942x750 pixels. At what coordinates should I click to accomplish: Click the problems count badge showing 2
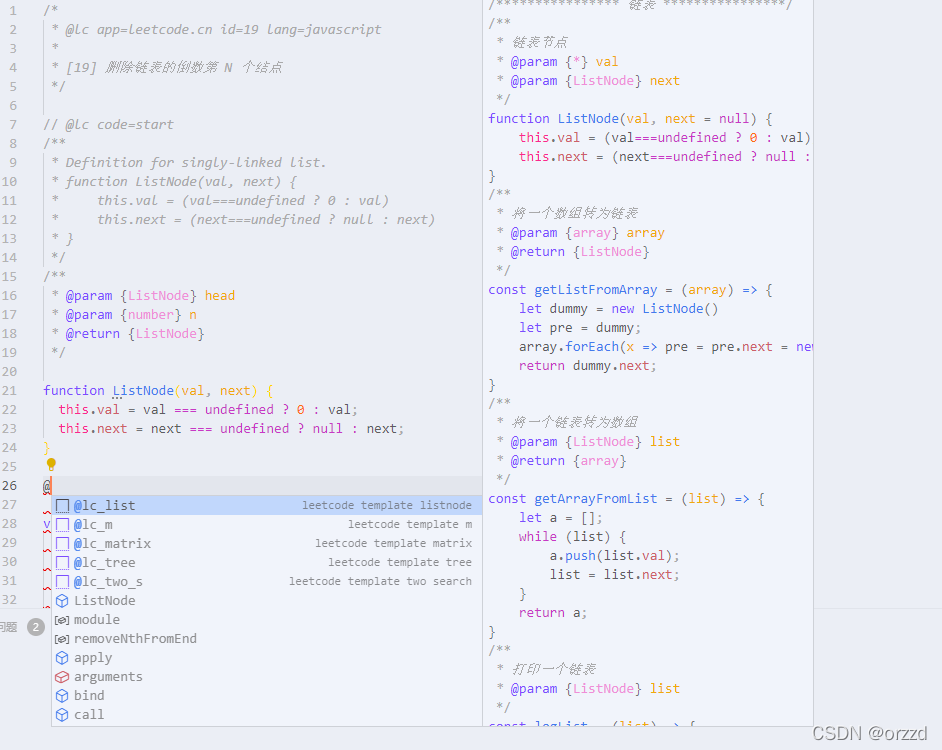pos(36,627)
